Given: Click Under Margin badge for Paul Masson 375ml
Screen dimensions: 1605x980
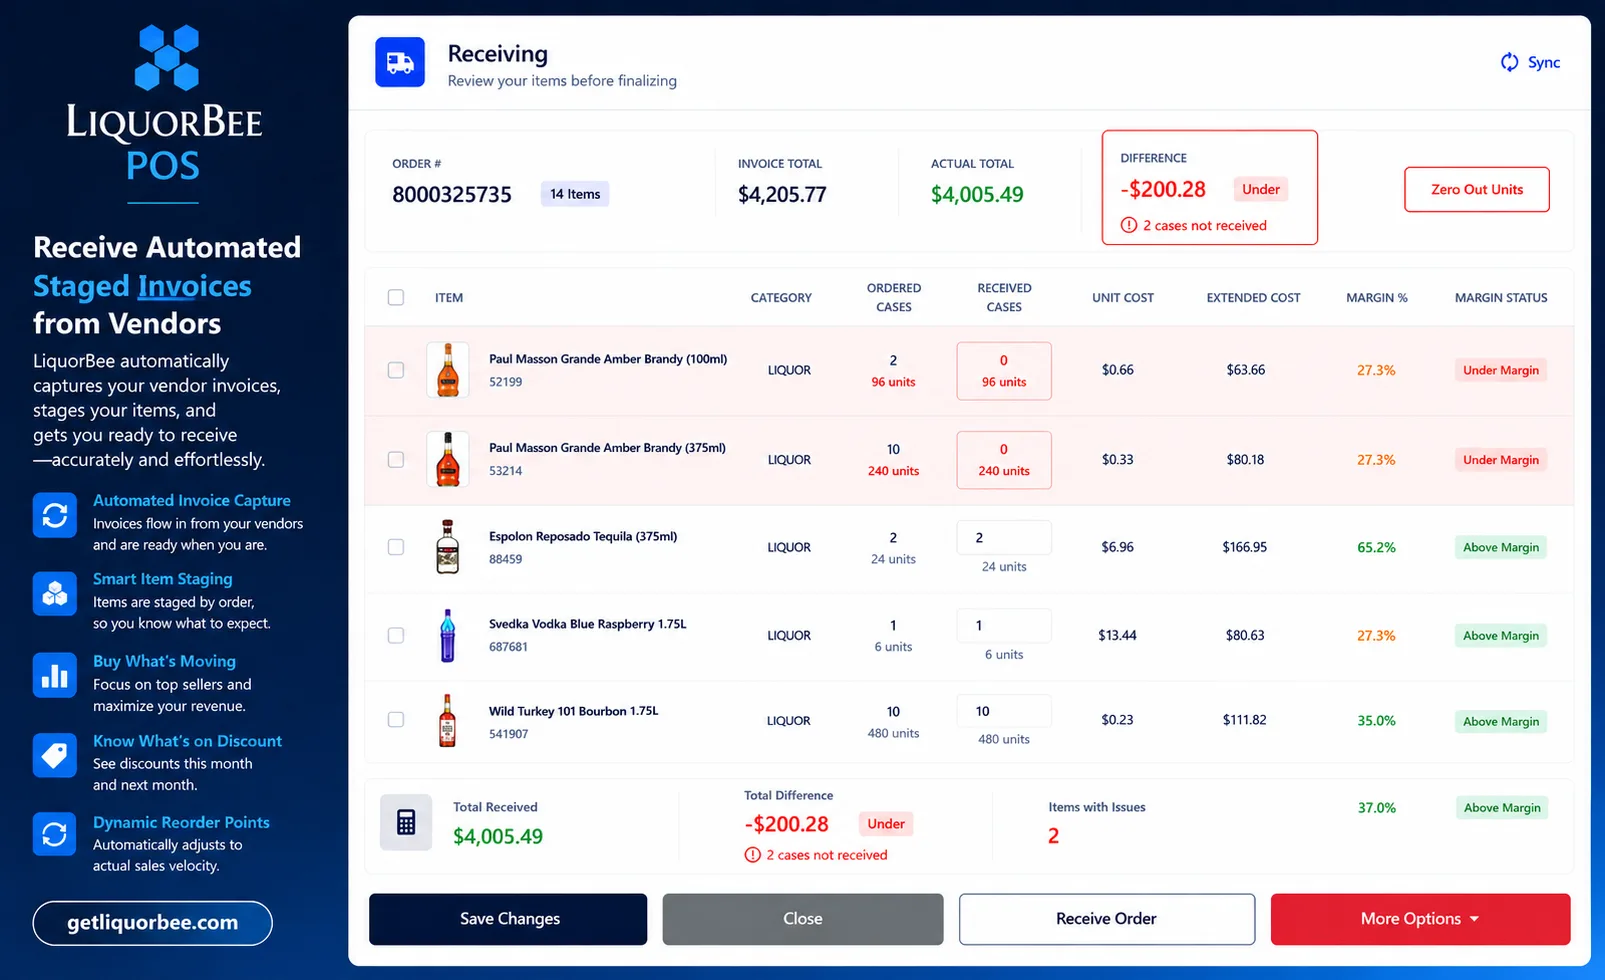Looking at the screenshot, I should coord(1501,460).
